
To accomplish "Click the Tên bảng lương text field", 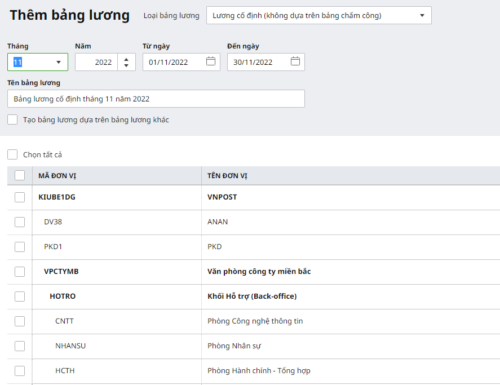I will 156,99.
